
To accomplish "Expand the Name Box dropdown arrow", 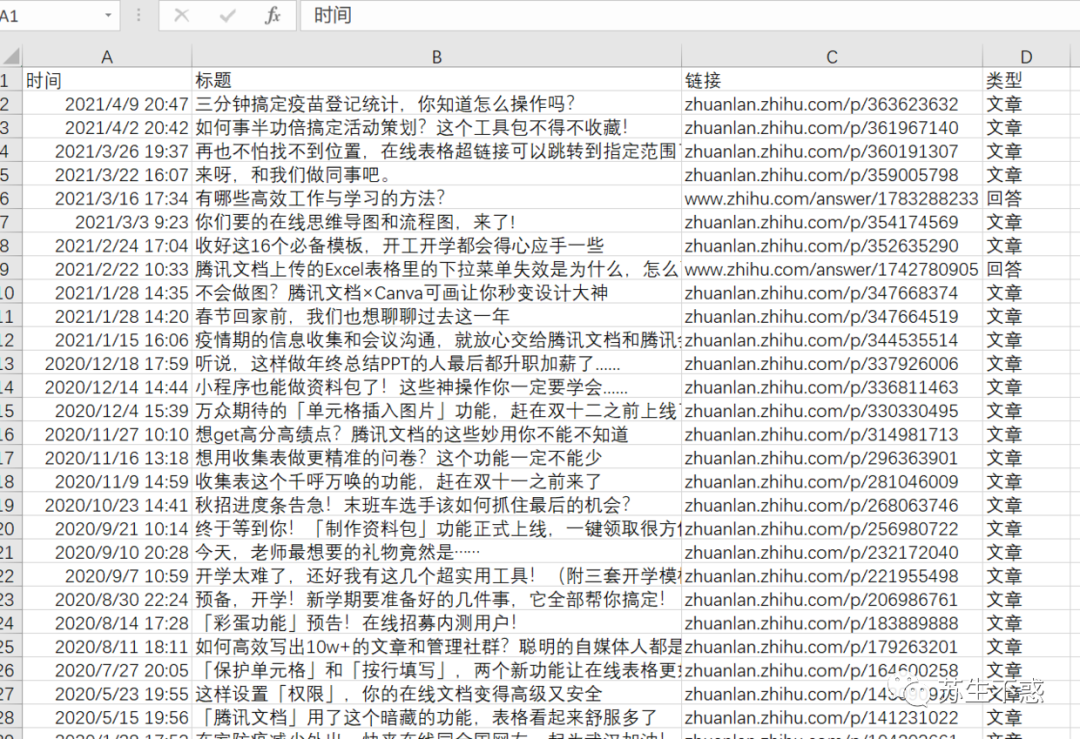I will coord(108,15).
